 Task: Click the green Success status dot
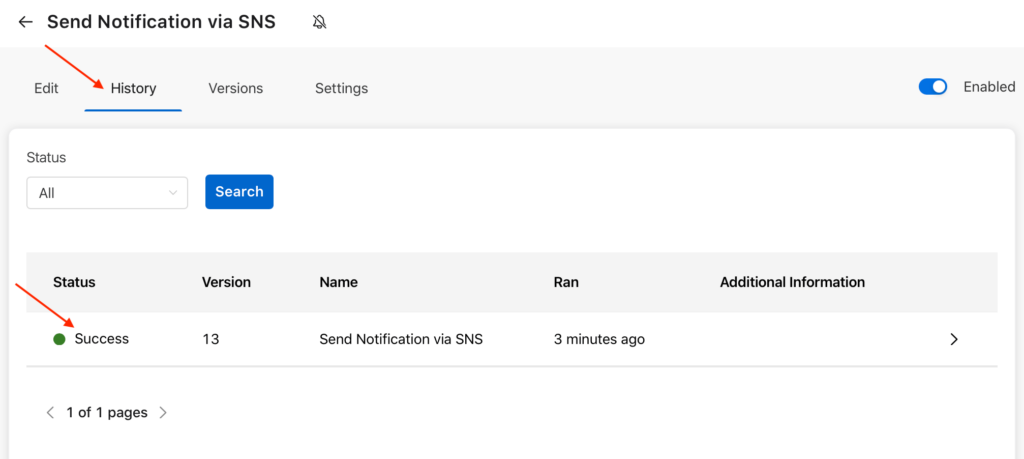click(x=59, y=339)
